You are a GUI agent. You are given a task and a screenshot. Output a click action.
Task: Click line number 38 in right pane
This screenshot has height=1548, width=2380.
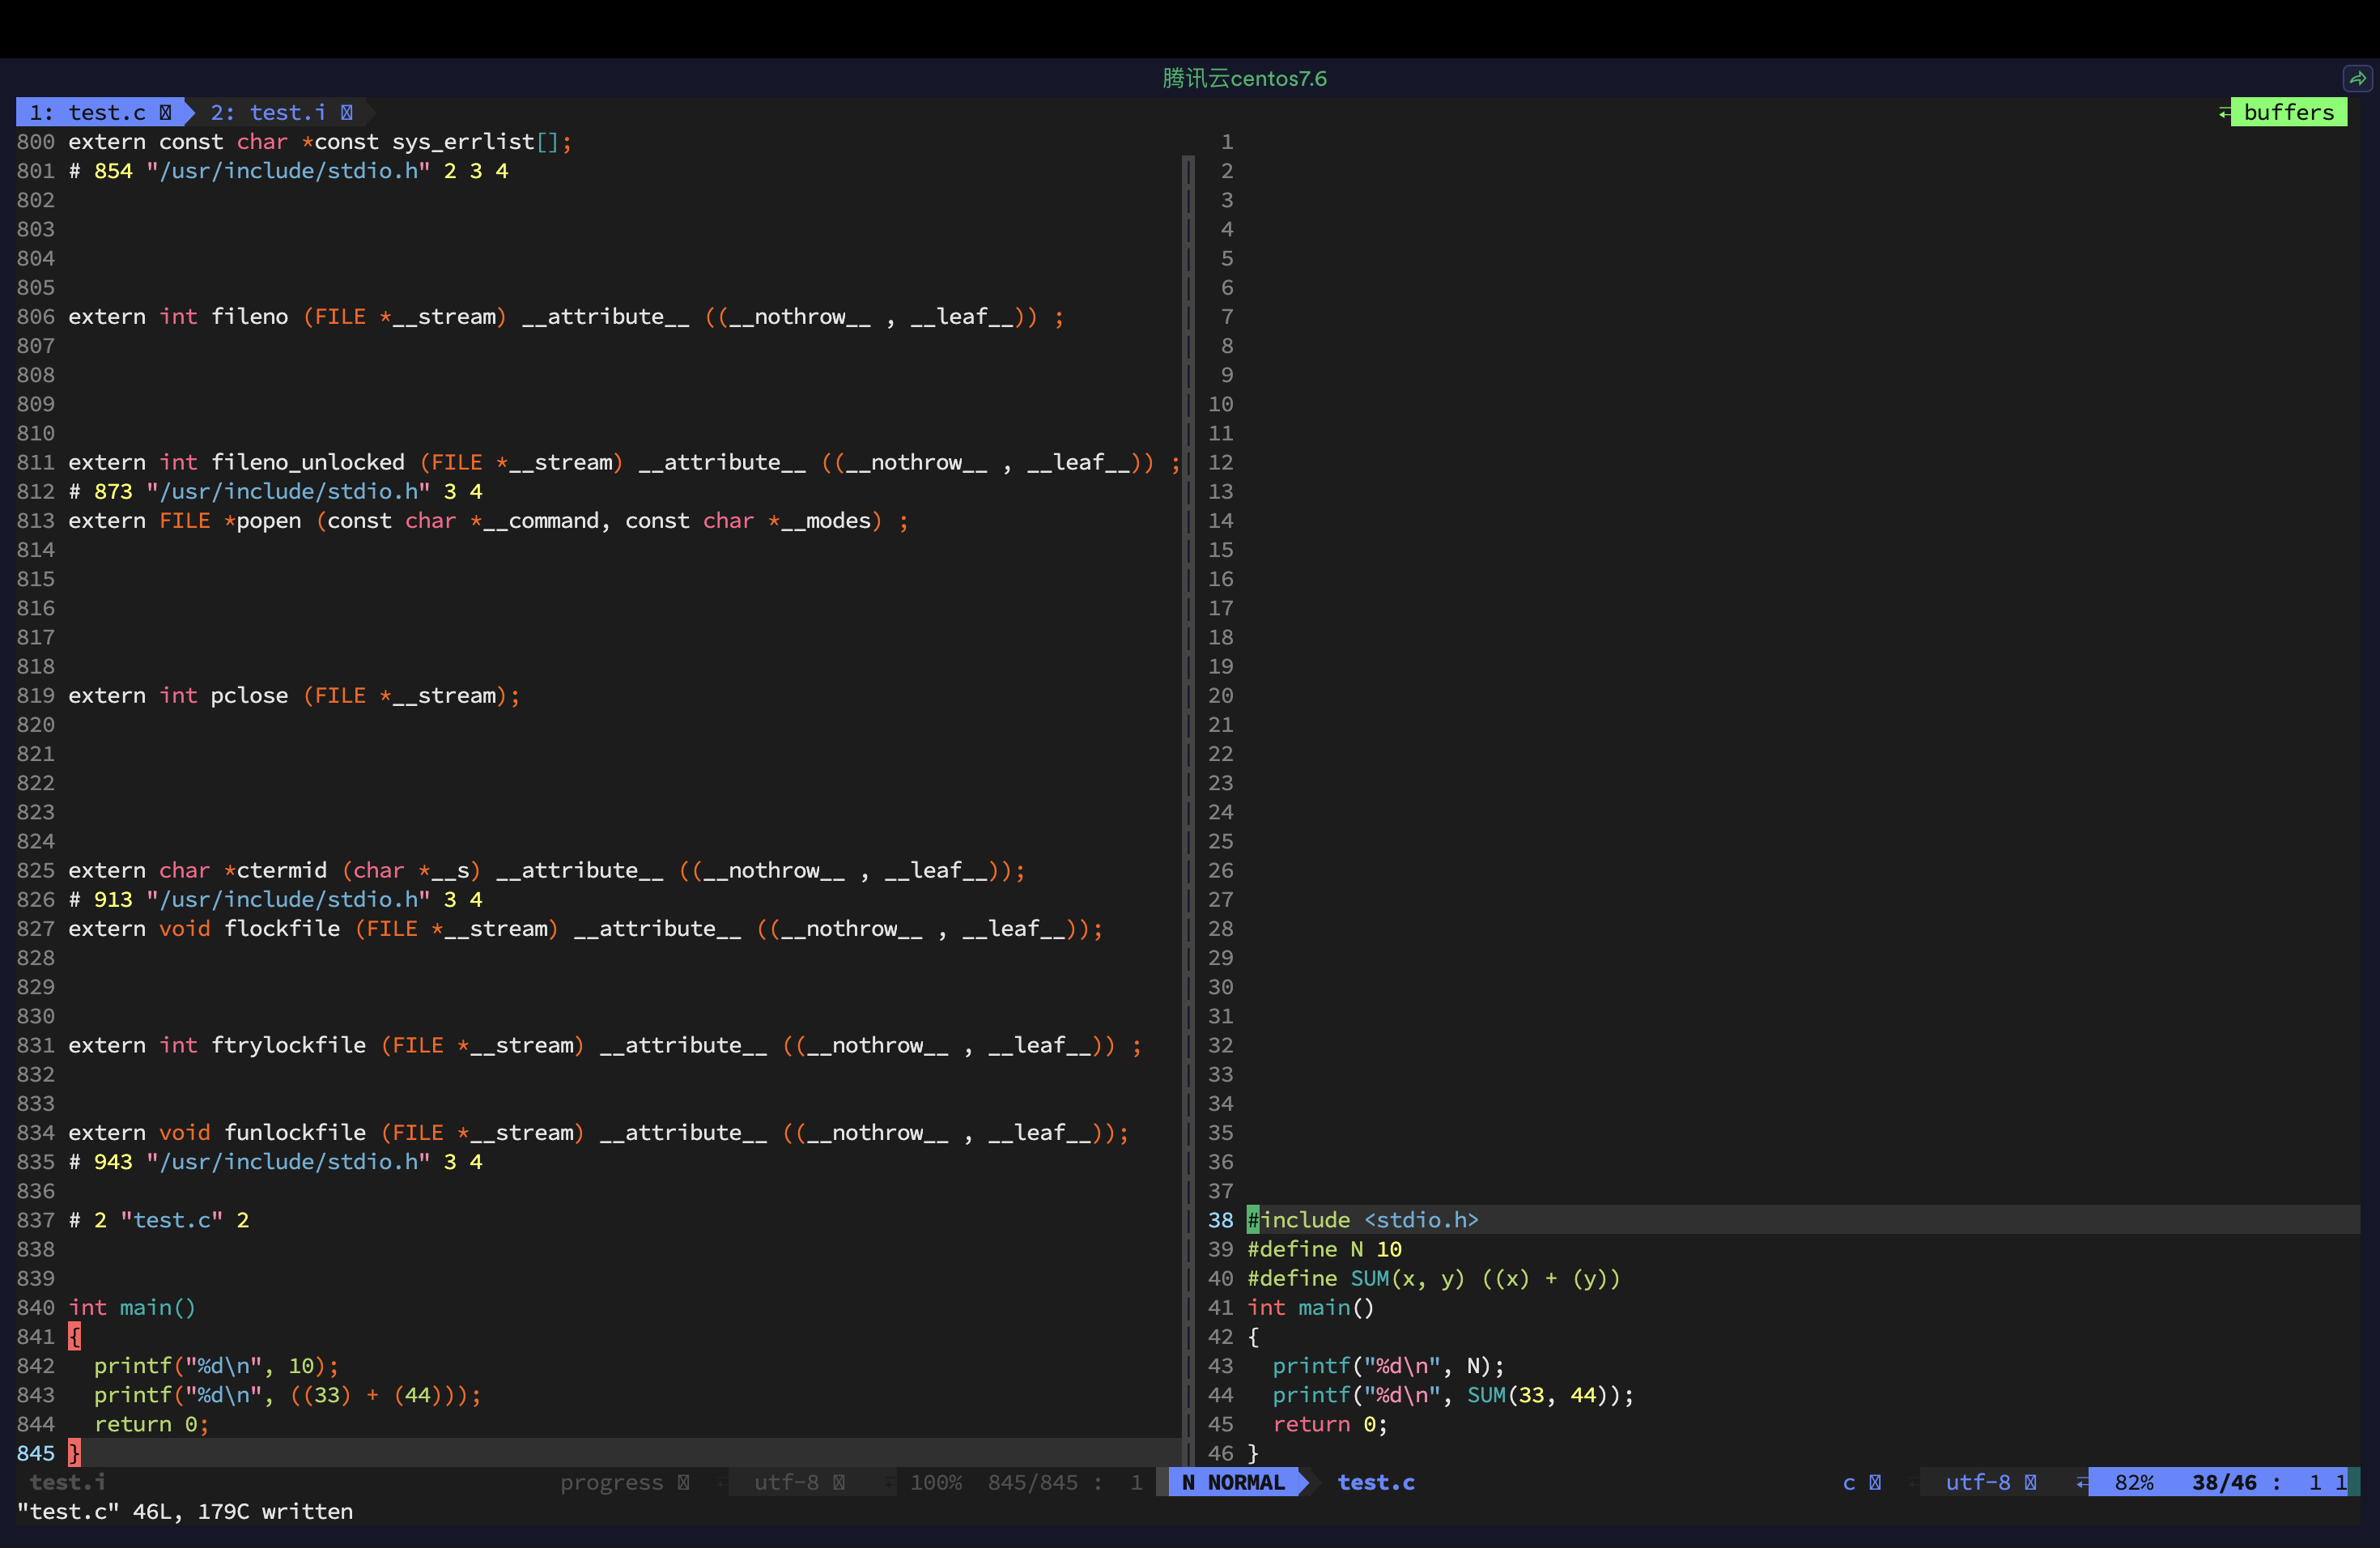[1220, 1220]
